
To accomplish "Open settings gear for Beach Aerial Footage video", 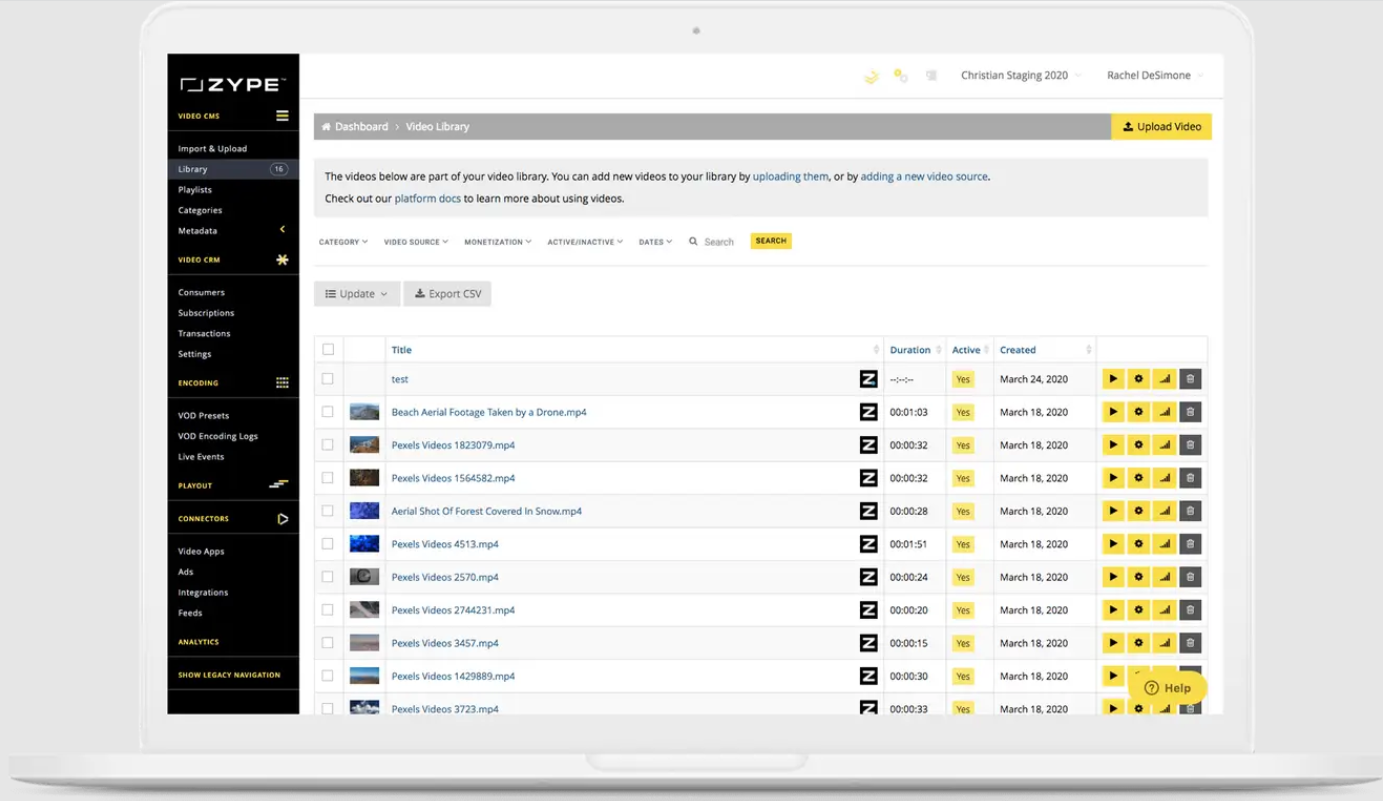I will pyautogui.click(x=1138, y=412).
